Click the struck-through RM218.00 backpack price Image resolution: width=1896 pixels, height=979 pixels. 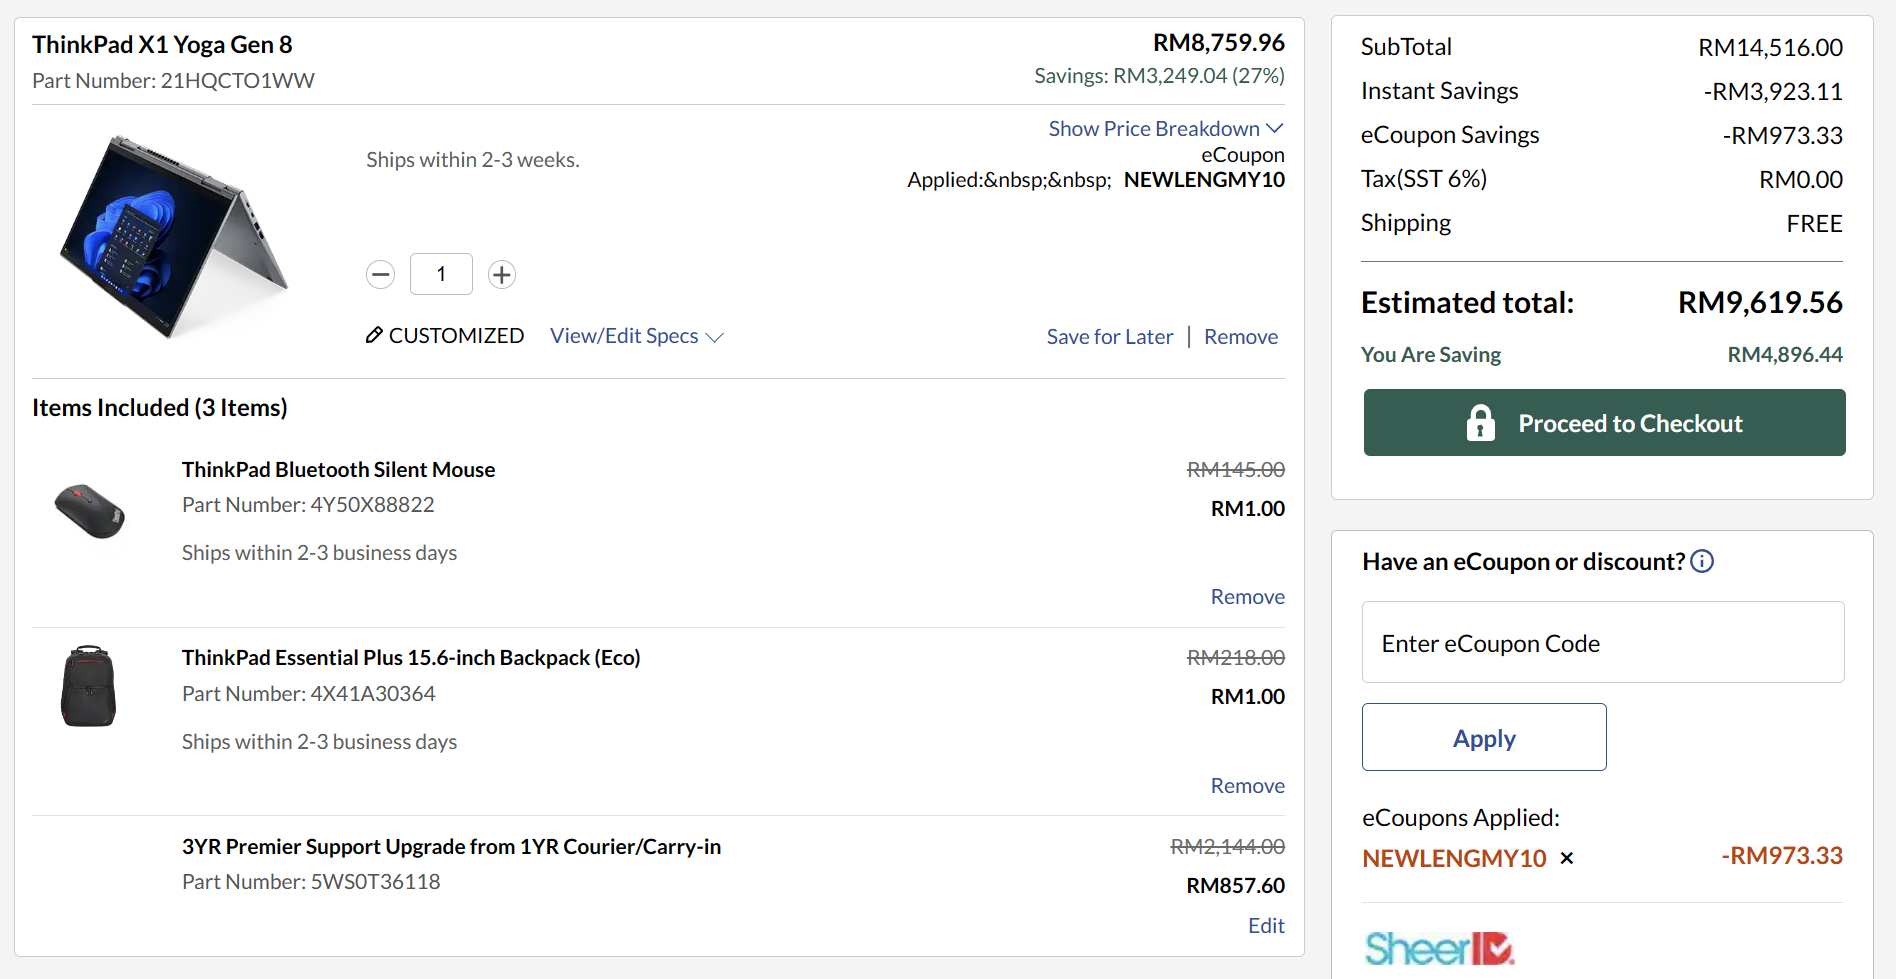pos(1235,658)
